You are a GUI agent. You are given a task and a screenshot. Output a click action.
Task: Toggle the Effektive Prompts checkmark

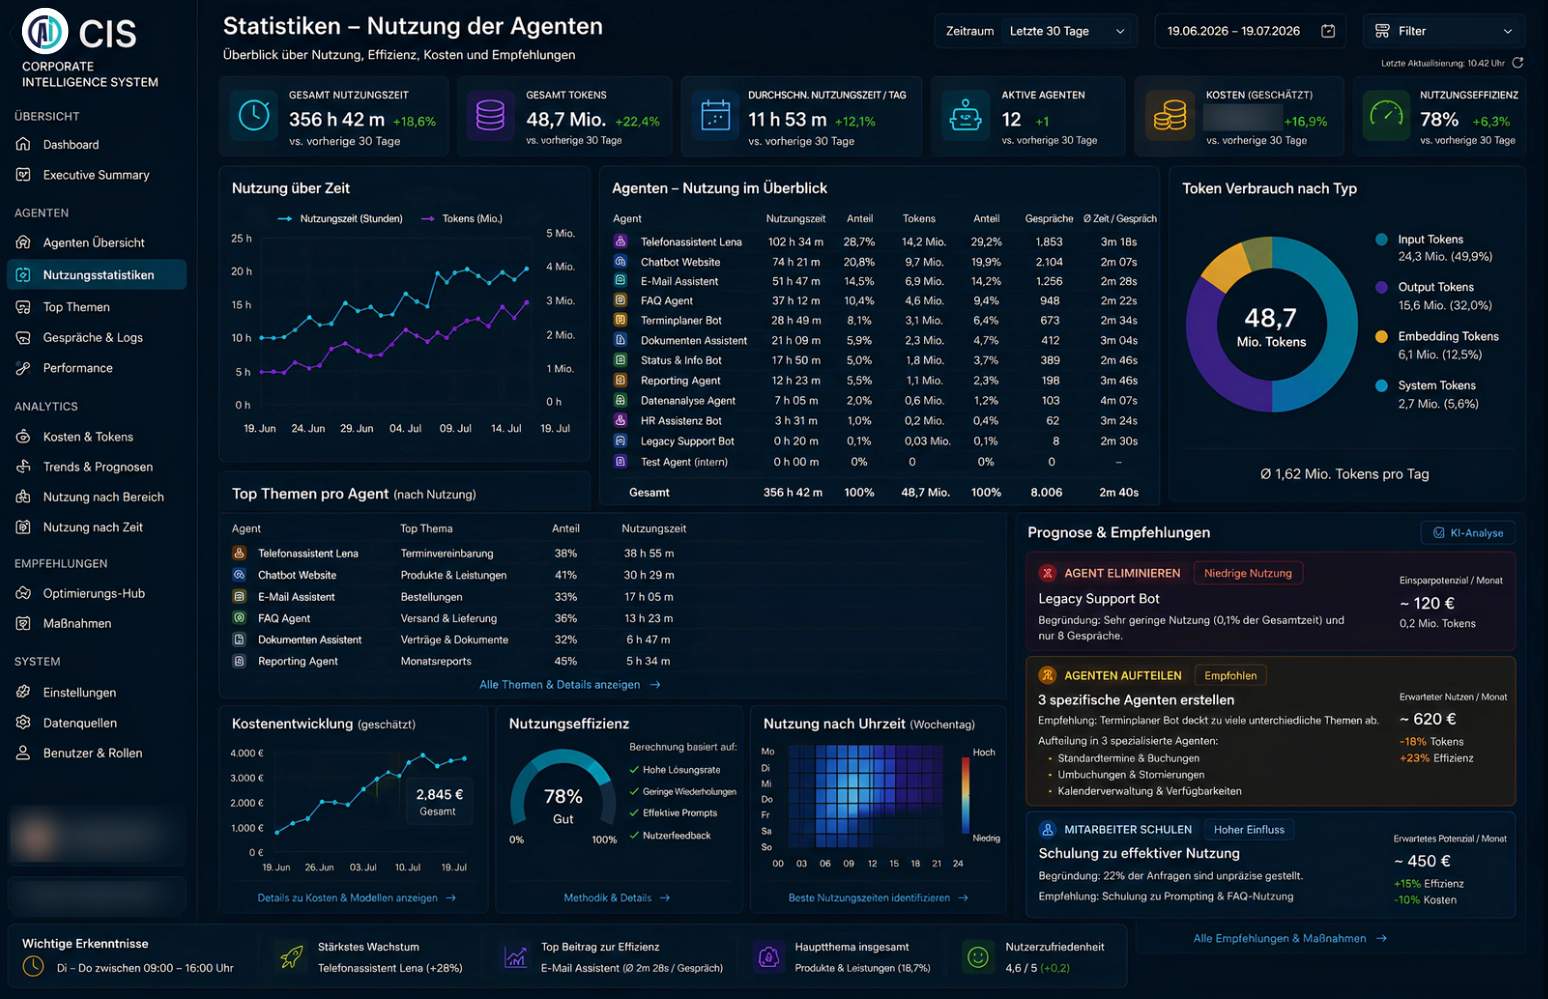point(634,813)
